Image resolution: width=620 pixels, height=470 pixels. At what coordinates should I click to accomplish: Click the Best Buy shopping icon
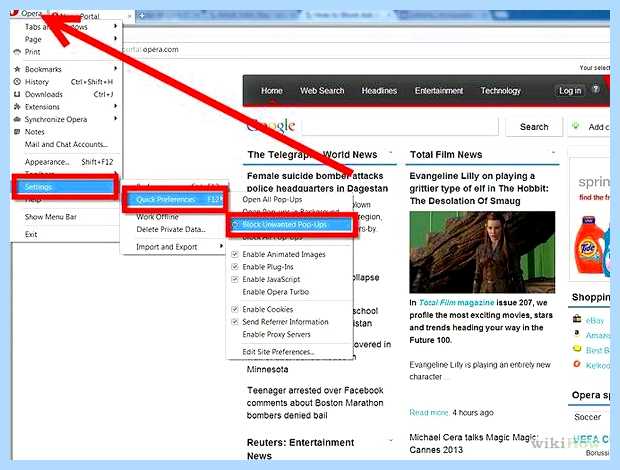(577, 349)
